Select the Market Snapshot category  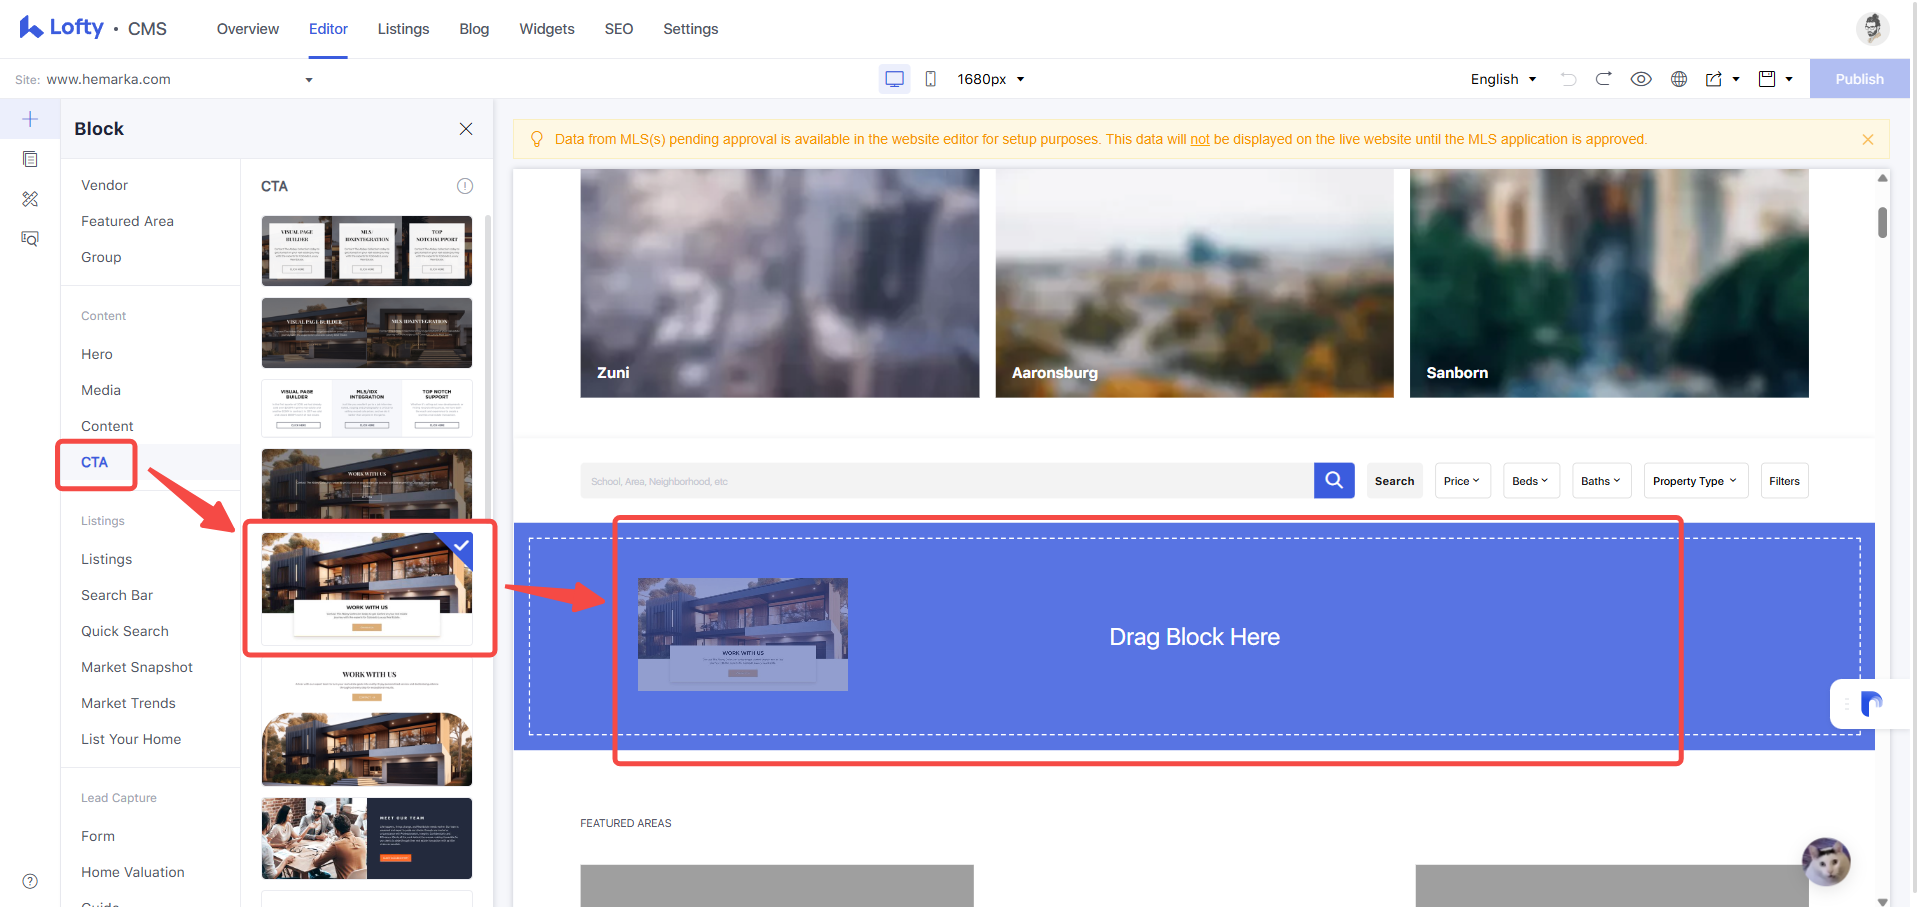(x=137, y=667)
